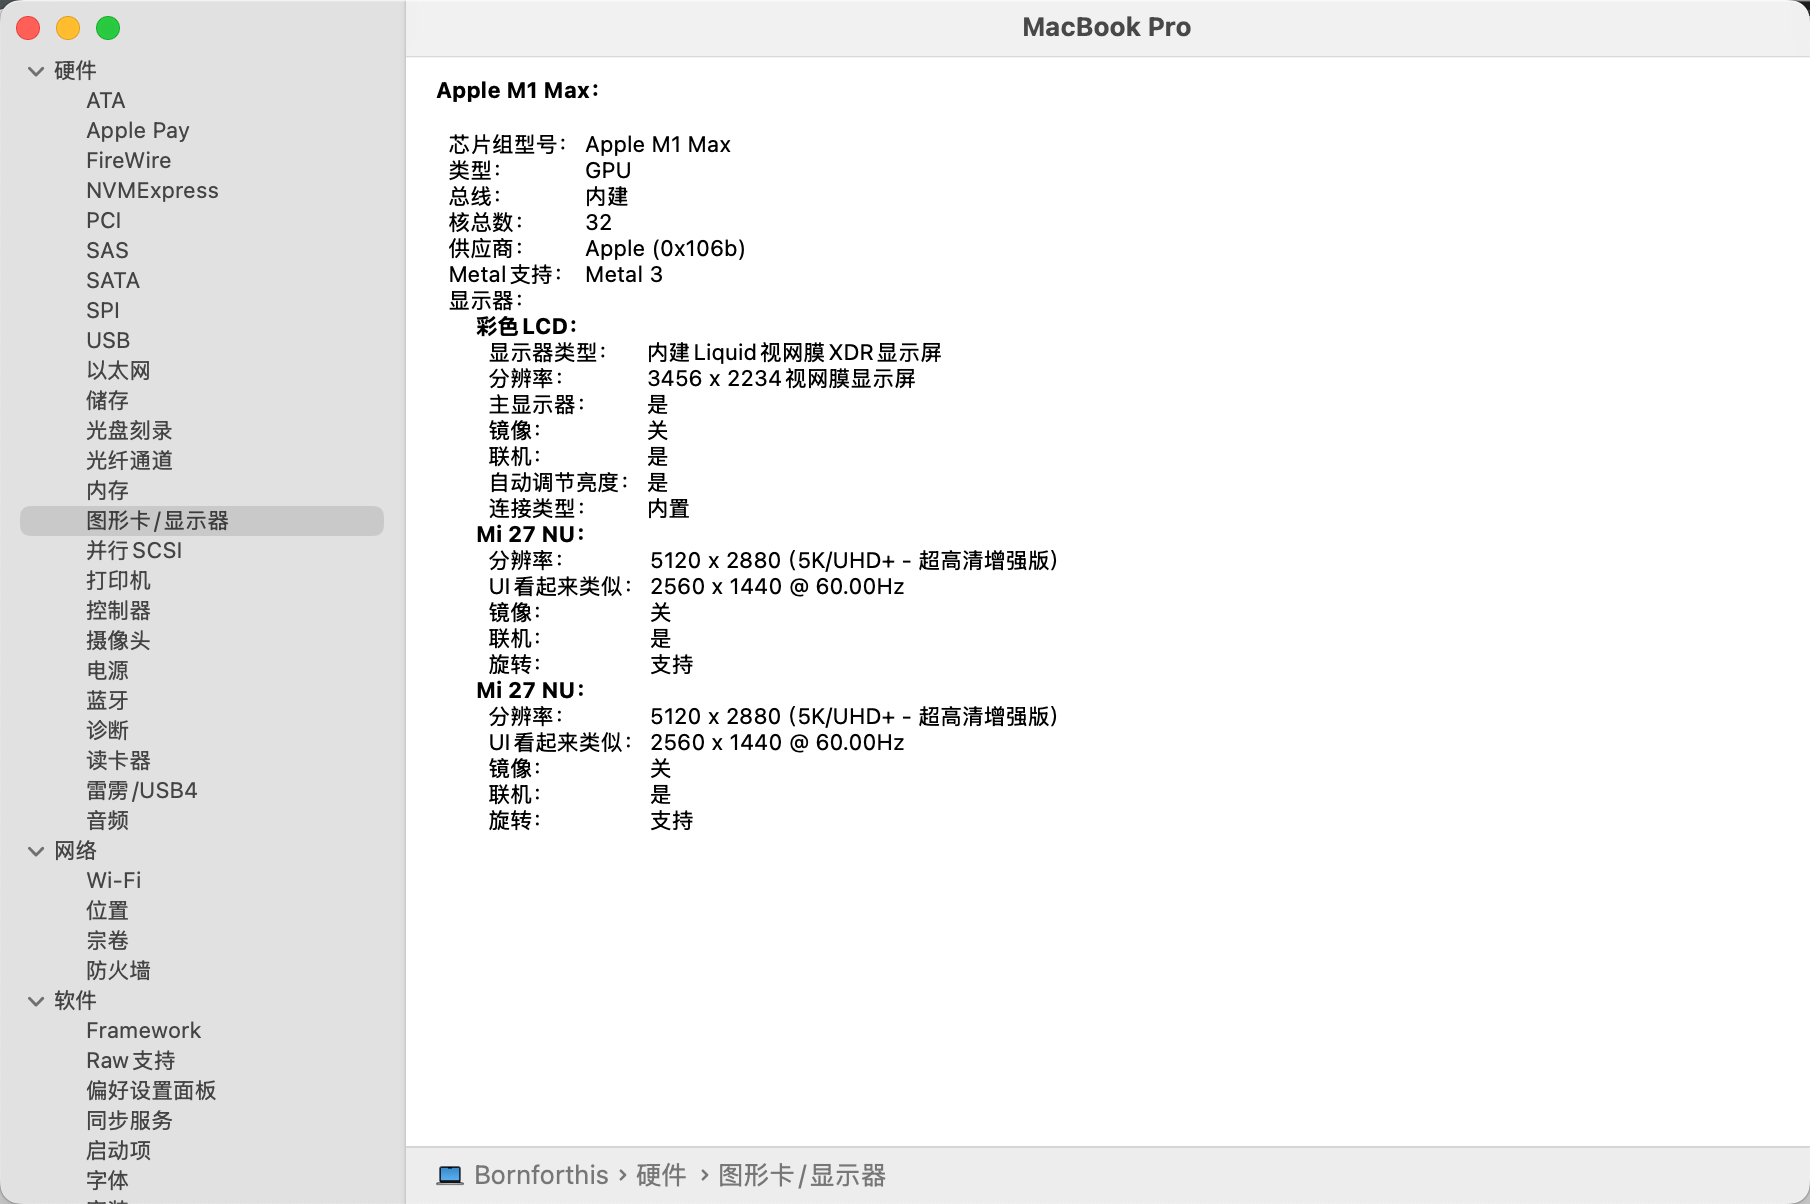Open 并行SCSI in the sidebar
Image resolution: width=1810 pixels, height=1204 pixels.
pyautogui.click(x=134, y=551)
